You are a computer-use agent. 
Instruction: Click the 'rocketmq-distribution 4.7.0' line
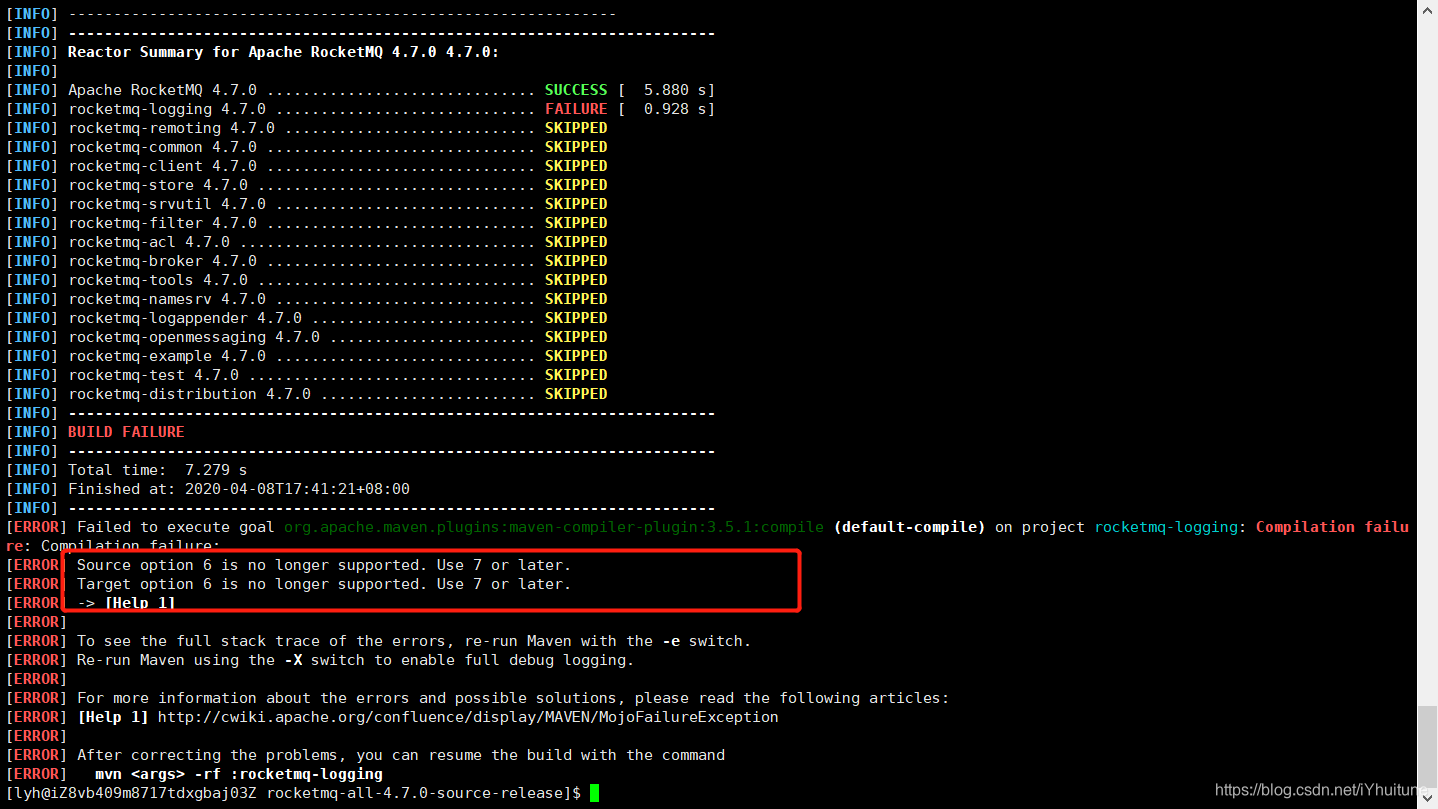pyautogui.click(x=307, y=394)
